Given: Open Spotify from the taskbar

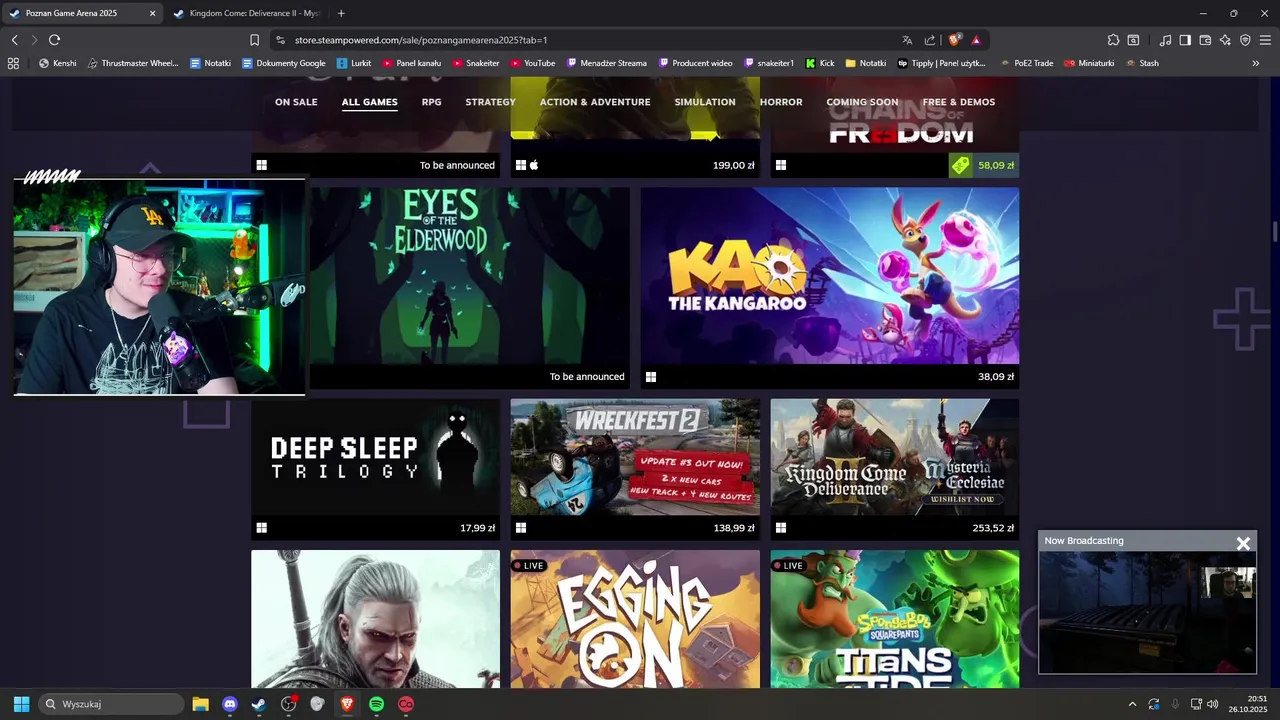Looking at the screenshot, I should tap(376, 704).
